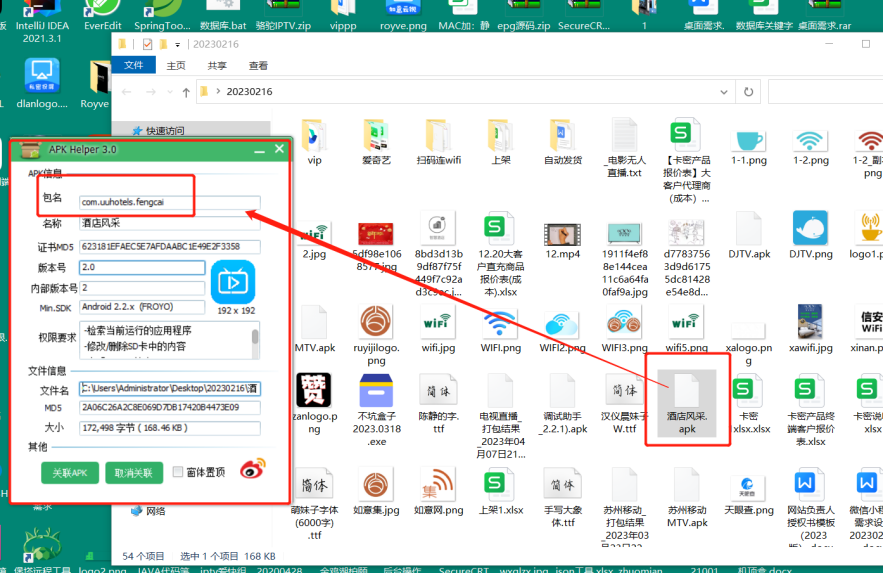Click the 大小 file size field

point(170,428)
